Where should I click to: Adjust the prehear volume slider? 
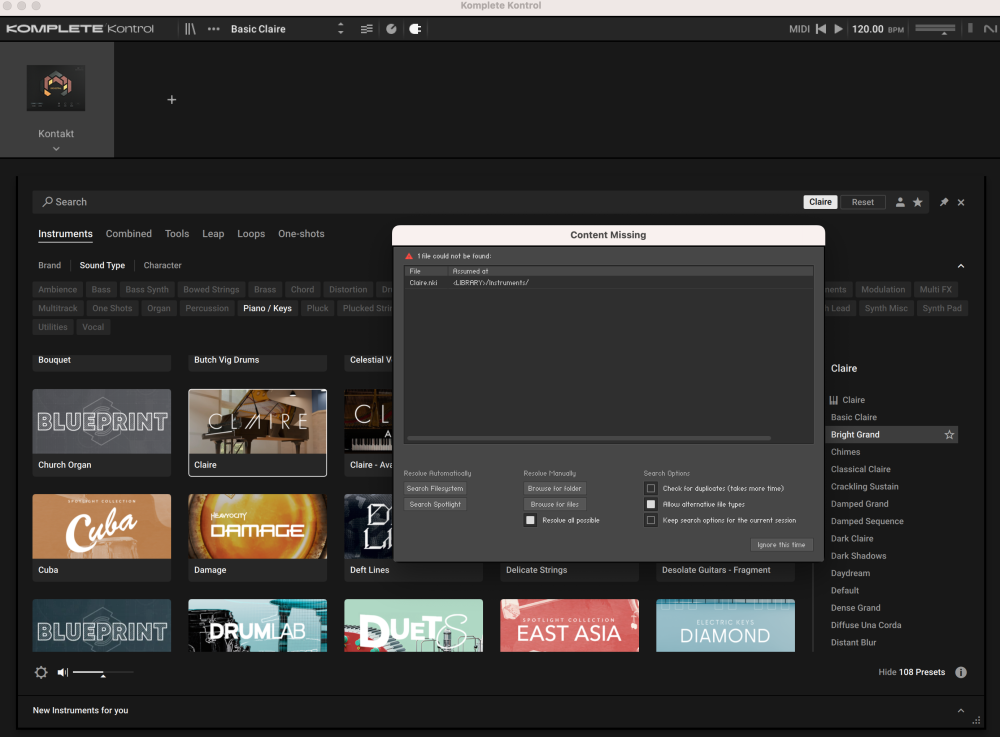[x=103, y=673]
